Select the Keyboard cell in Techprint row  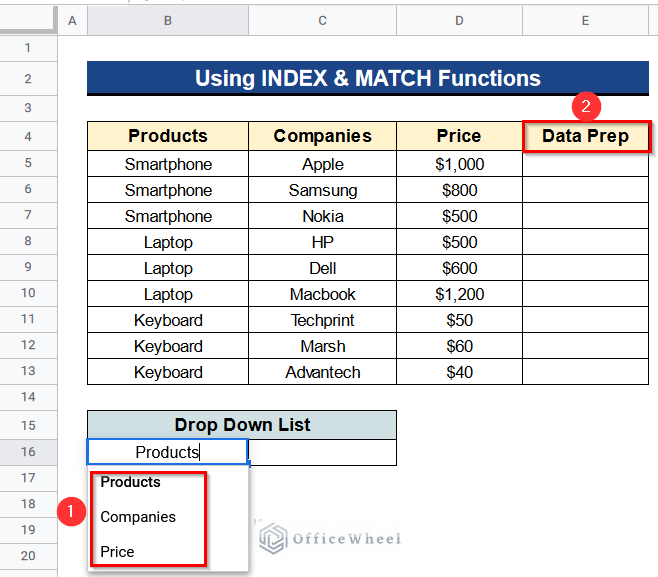168,320
